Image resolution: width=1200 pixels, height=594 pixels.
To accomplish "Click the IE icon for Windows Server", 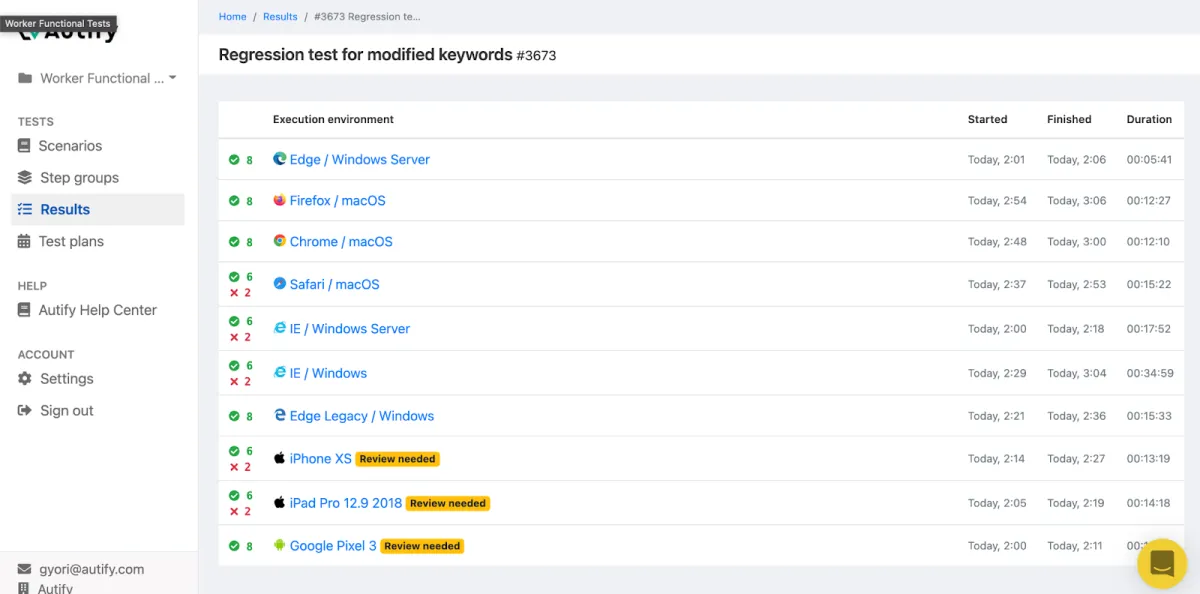I will point(280,328).
